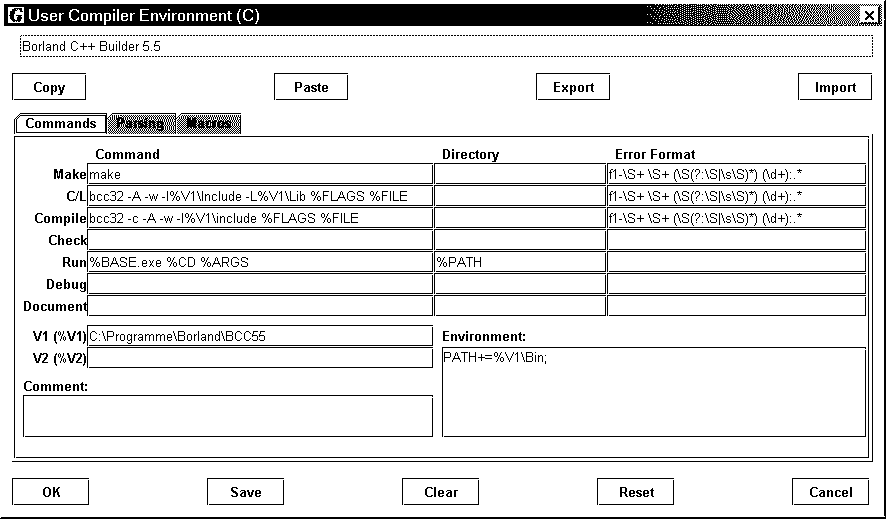Cancel the dialog
The height and width of the screenshot is (519, 886).
(x=831, y=492)
